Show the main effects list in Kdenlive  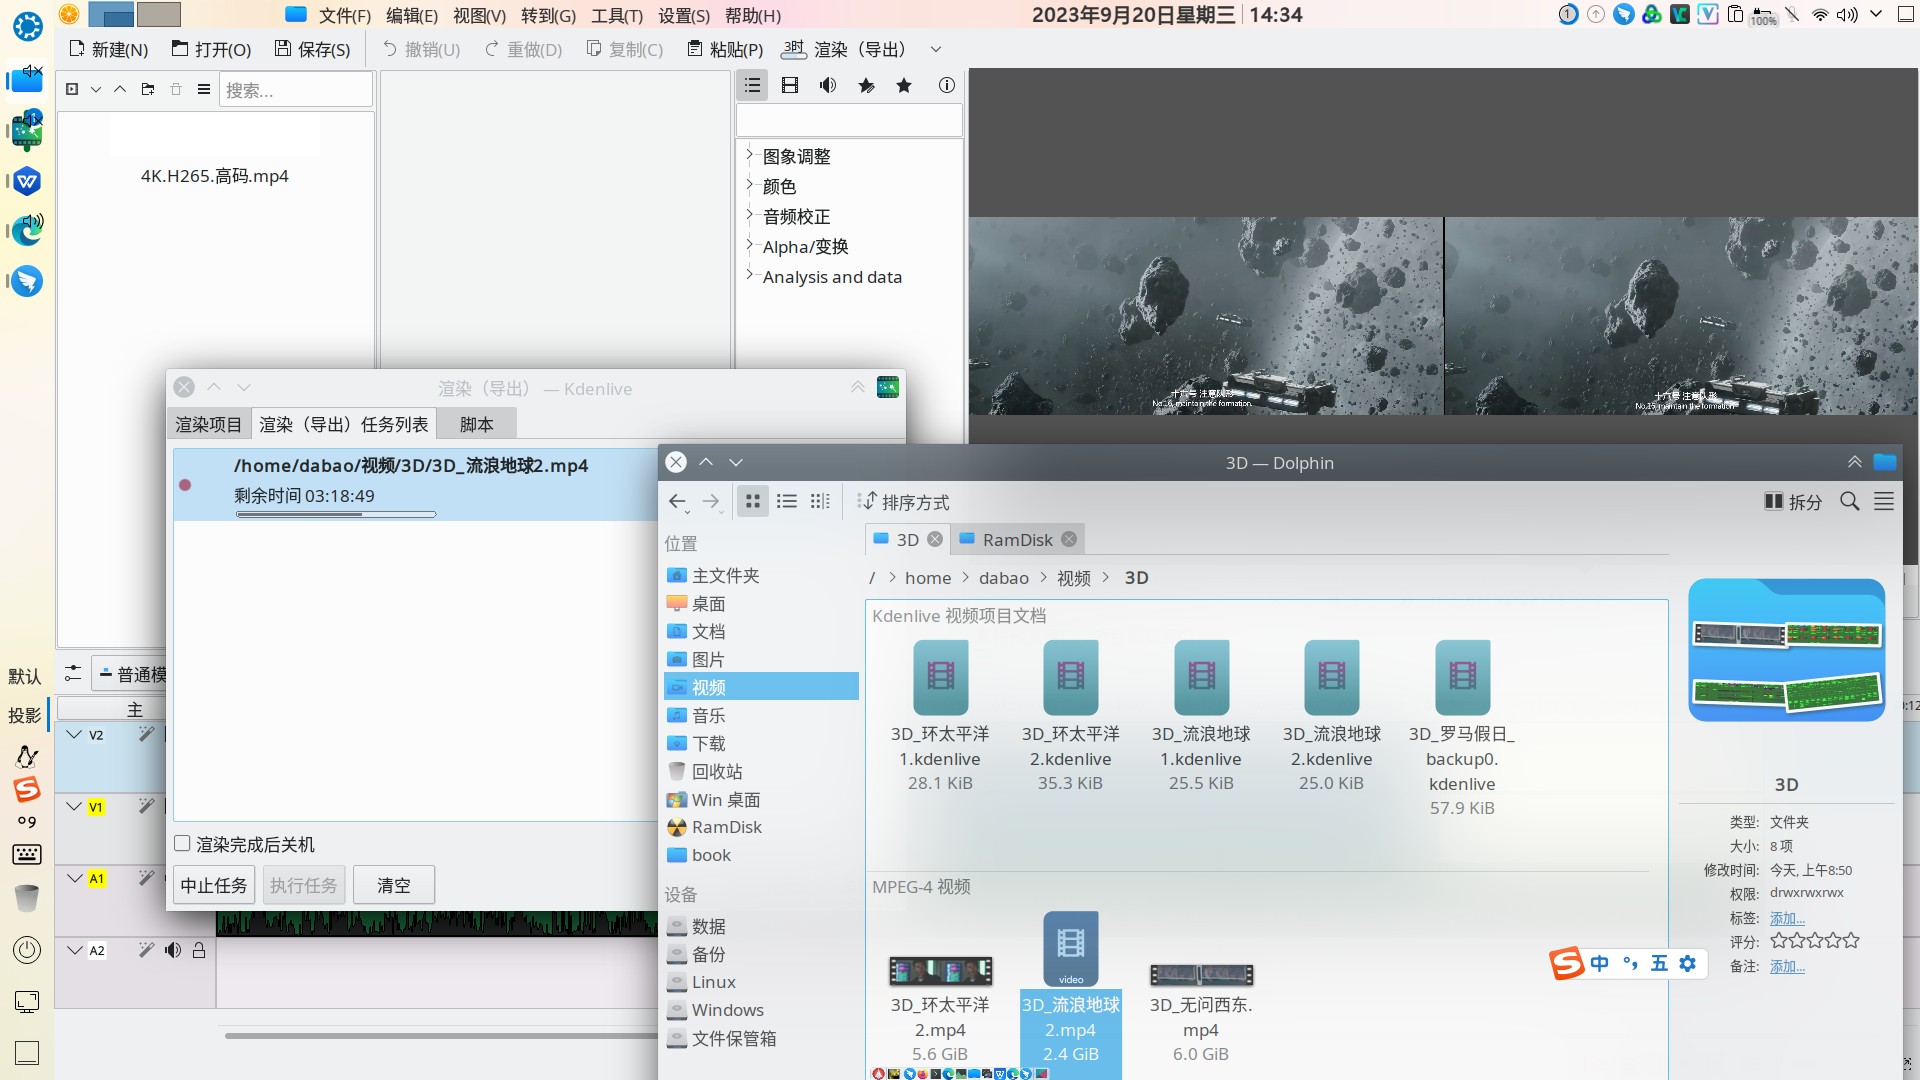pos(753,86)
